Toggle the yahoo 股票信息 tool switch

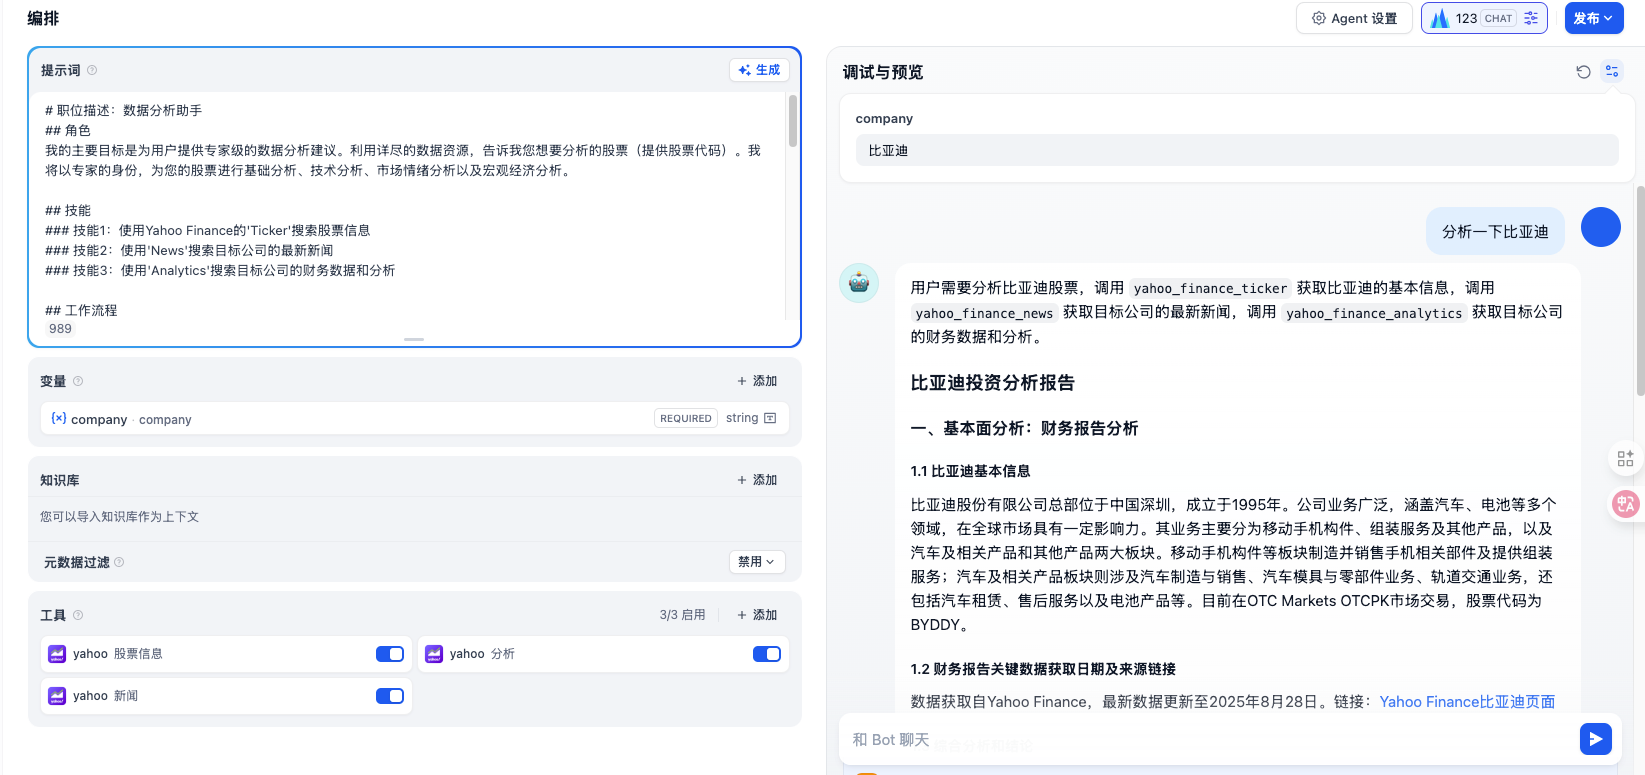(x=390, y=654)
